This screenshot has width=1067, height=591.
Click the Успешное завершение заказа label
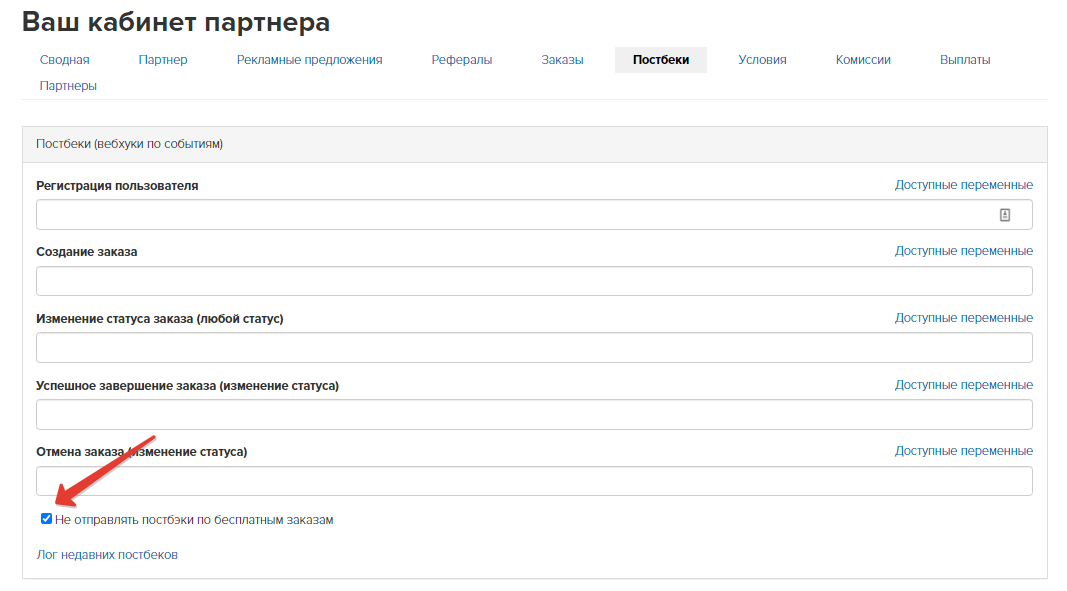click(x=187, y=385)
